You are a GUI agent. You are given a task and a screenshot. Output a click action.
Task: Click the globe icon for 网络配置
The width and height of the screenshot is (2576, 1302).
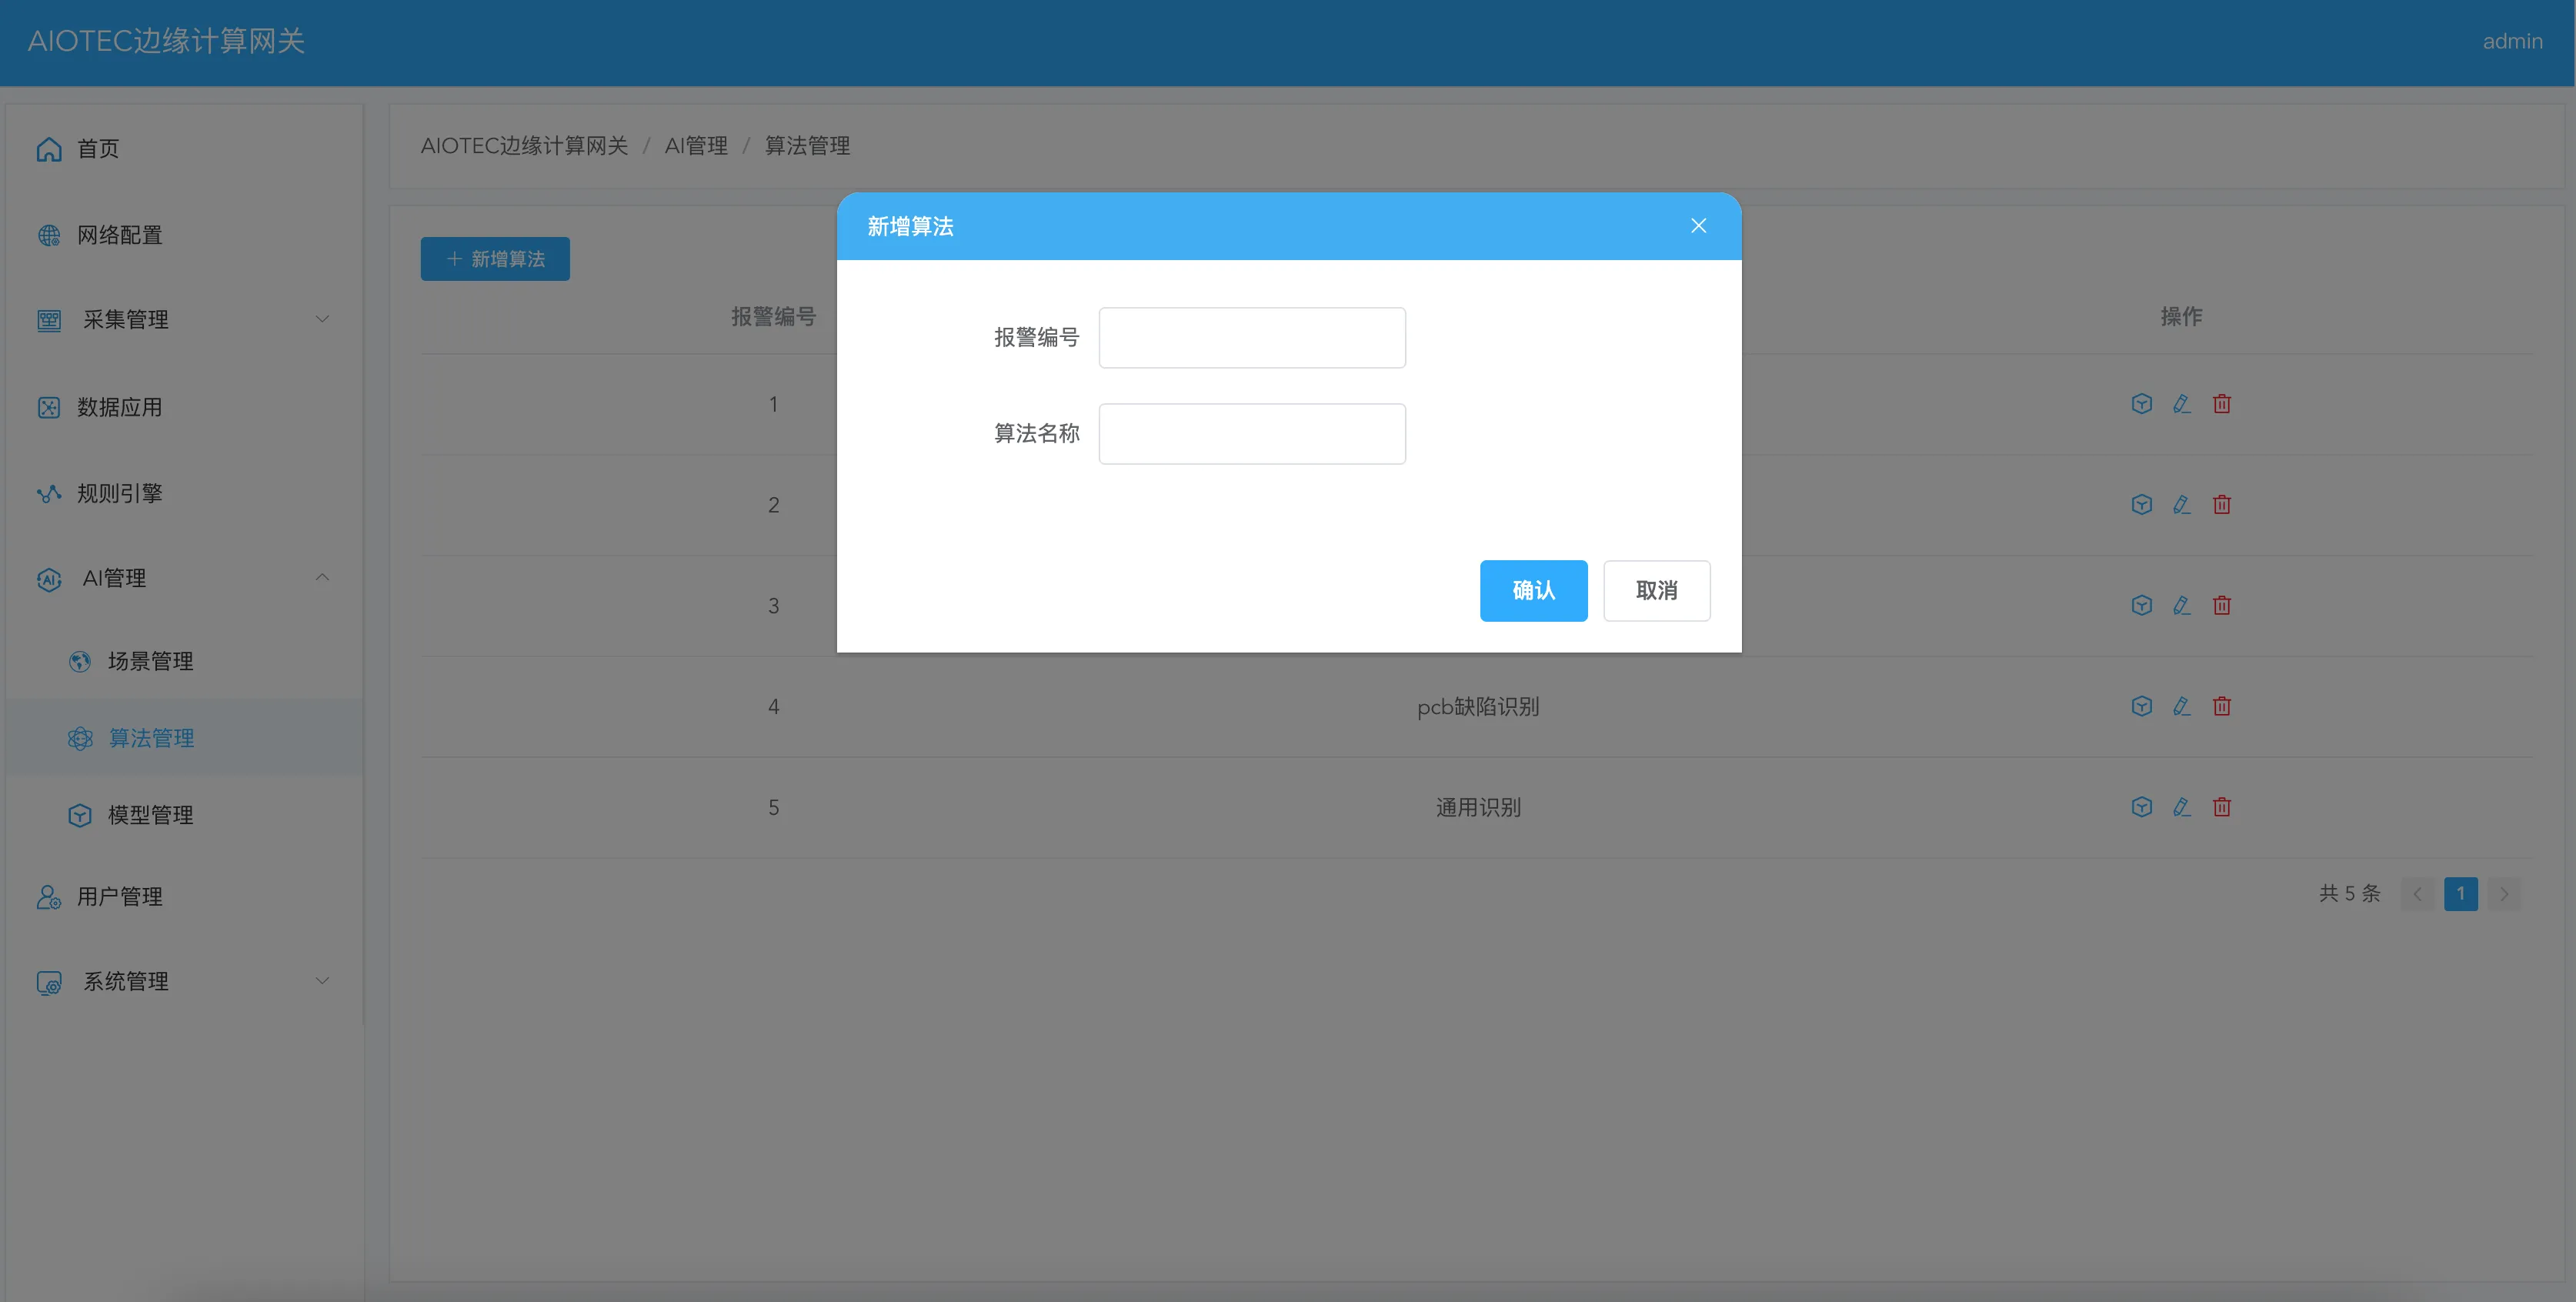pyautogui.click(x=49, y=235)
